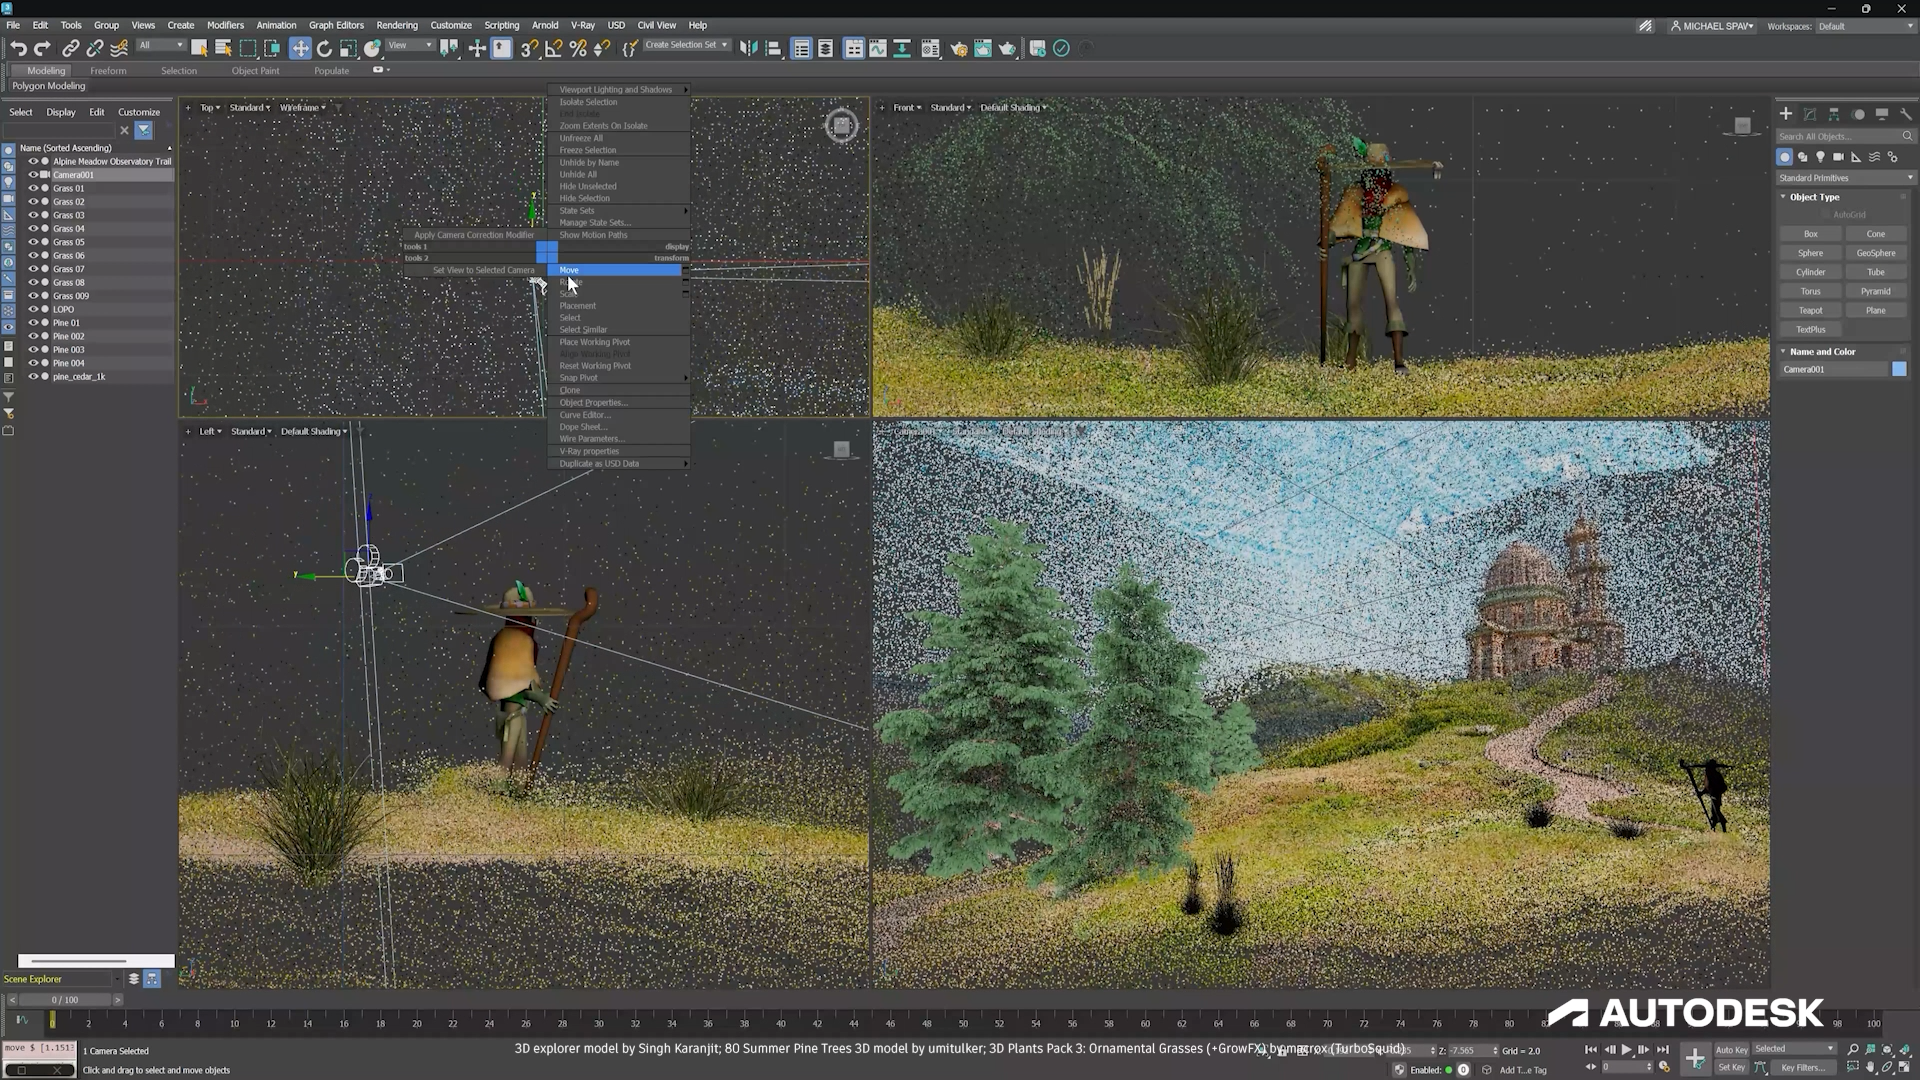Hide LOPO with its eye icon
1920x1080 pixels.
32,309
